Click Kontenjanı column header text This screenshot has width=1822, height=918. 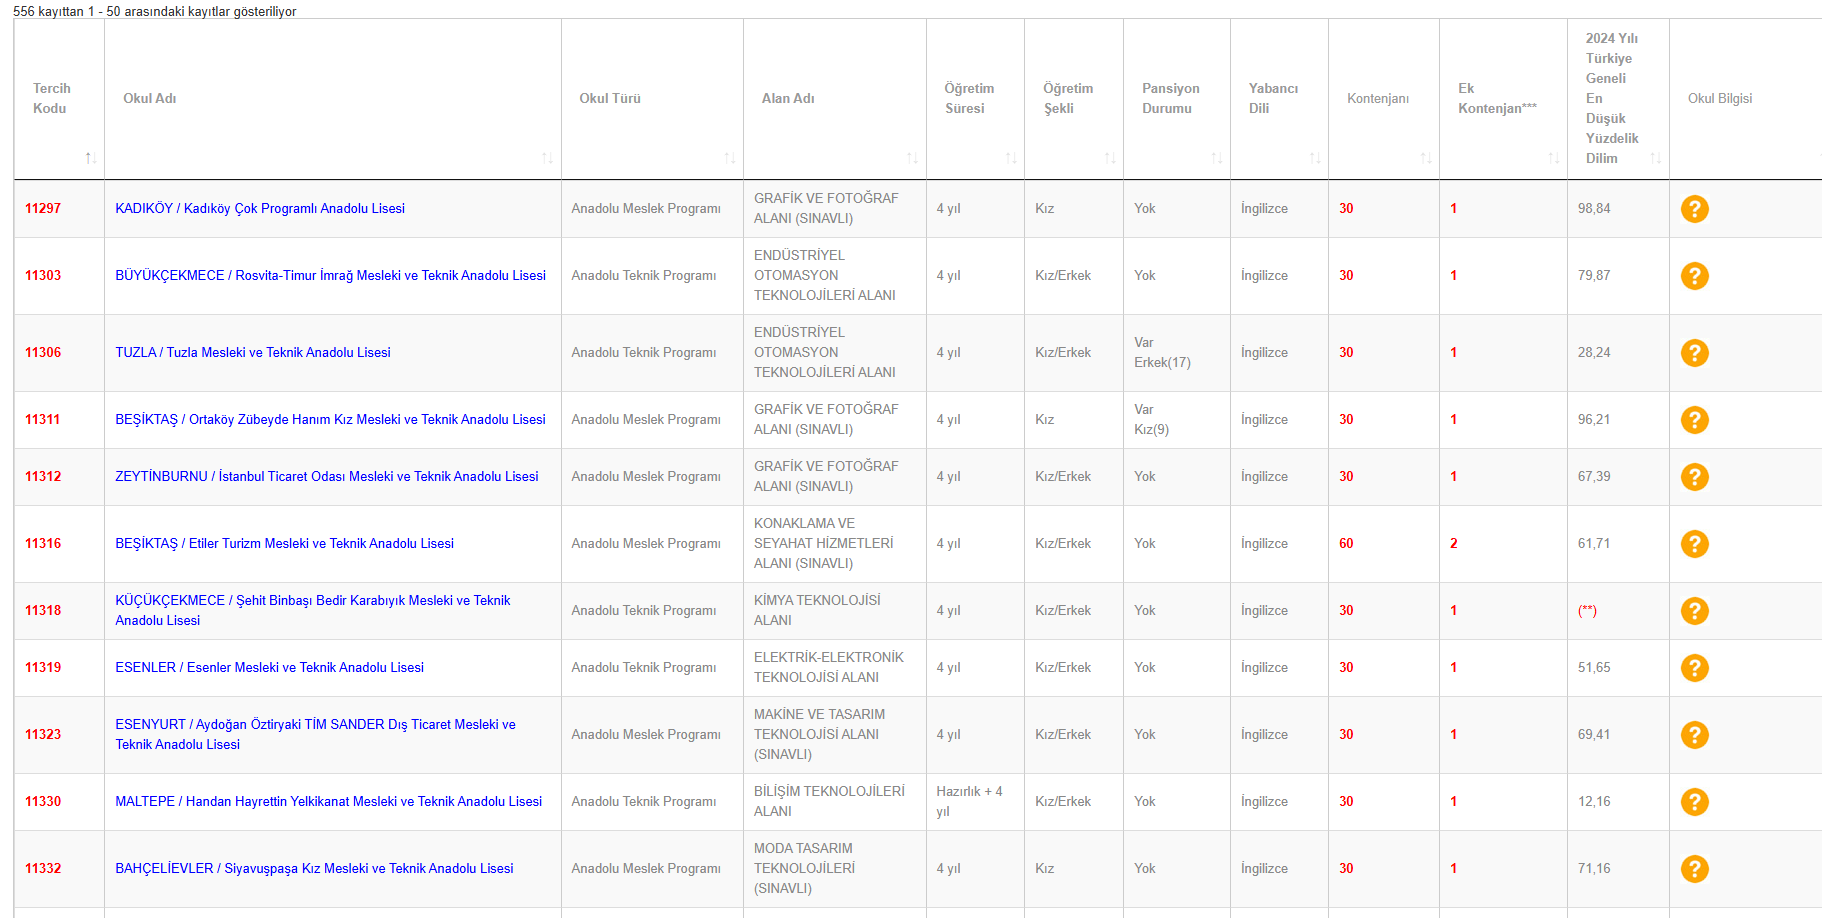click(1378, 99)
